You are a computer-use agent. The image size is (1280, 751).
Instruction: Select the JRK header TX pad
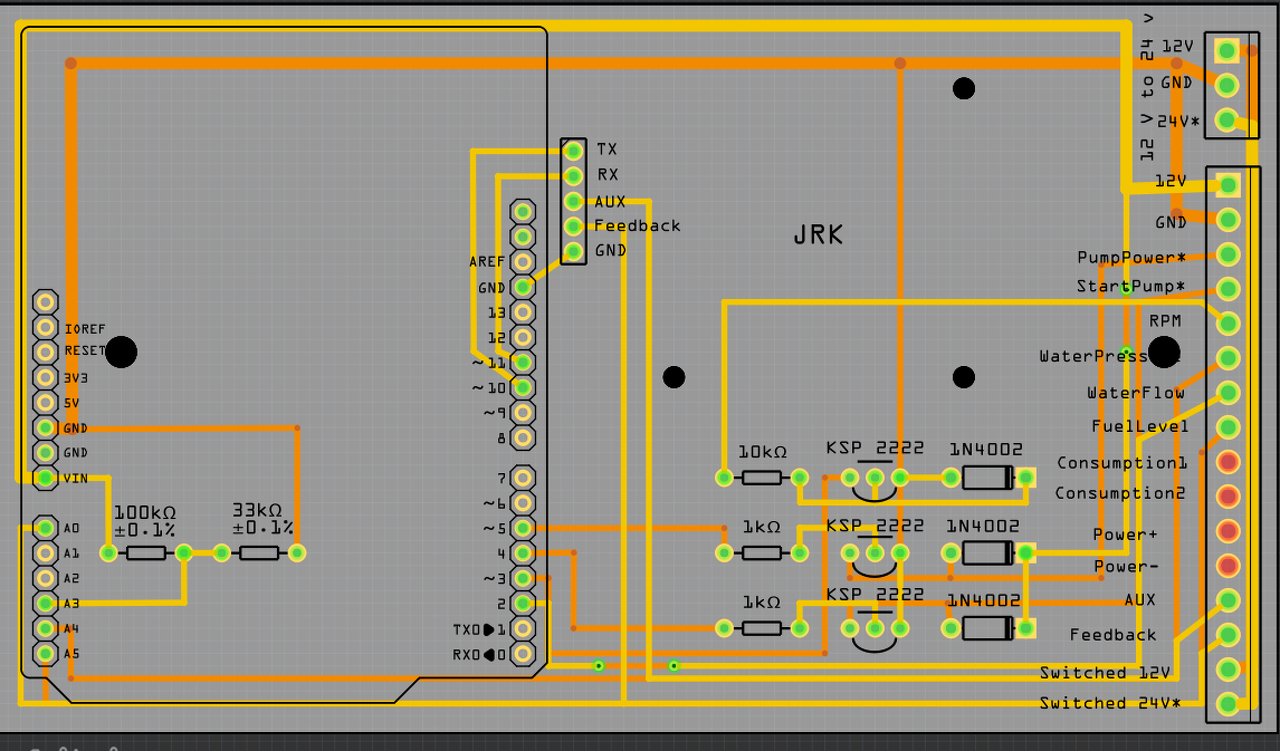pyautogui.click(x=573, y=151)
